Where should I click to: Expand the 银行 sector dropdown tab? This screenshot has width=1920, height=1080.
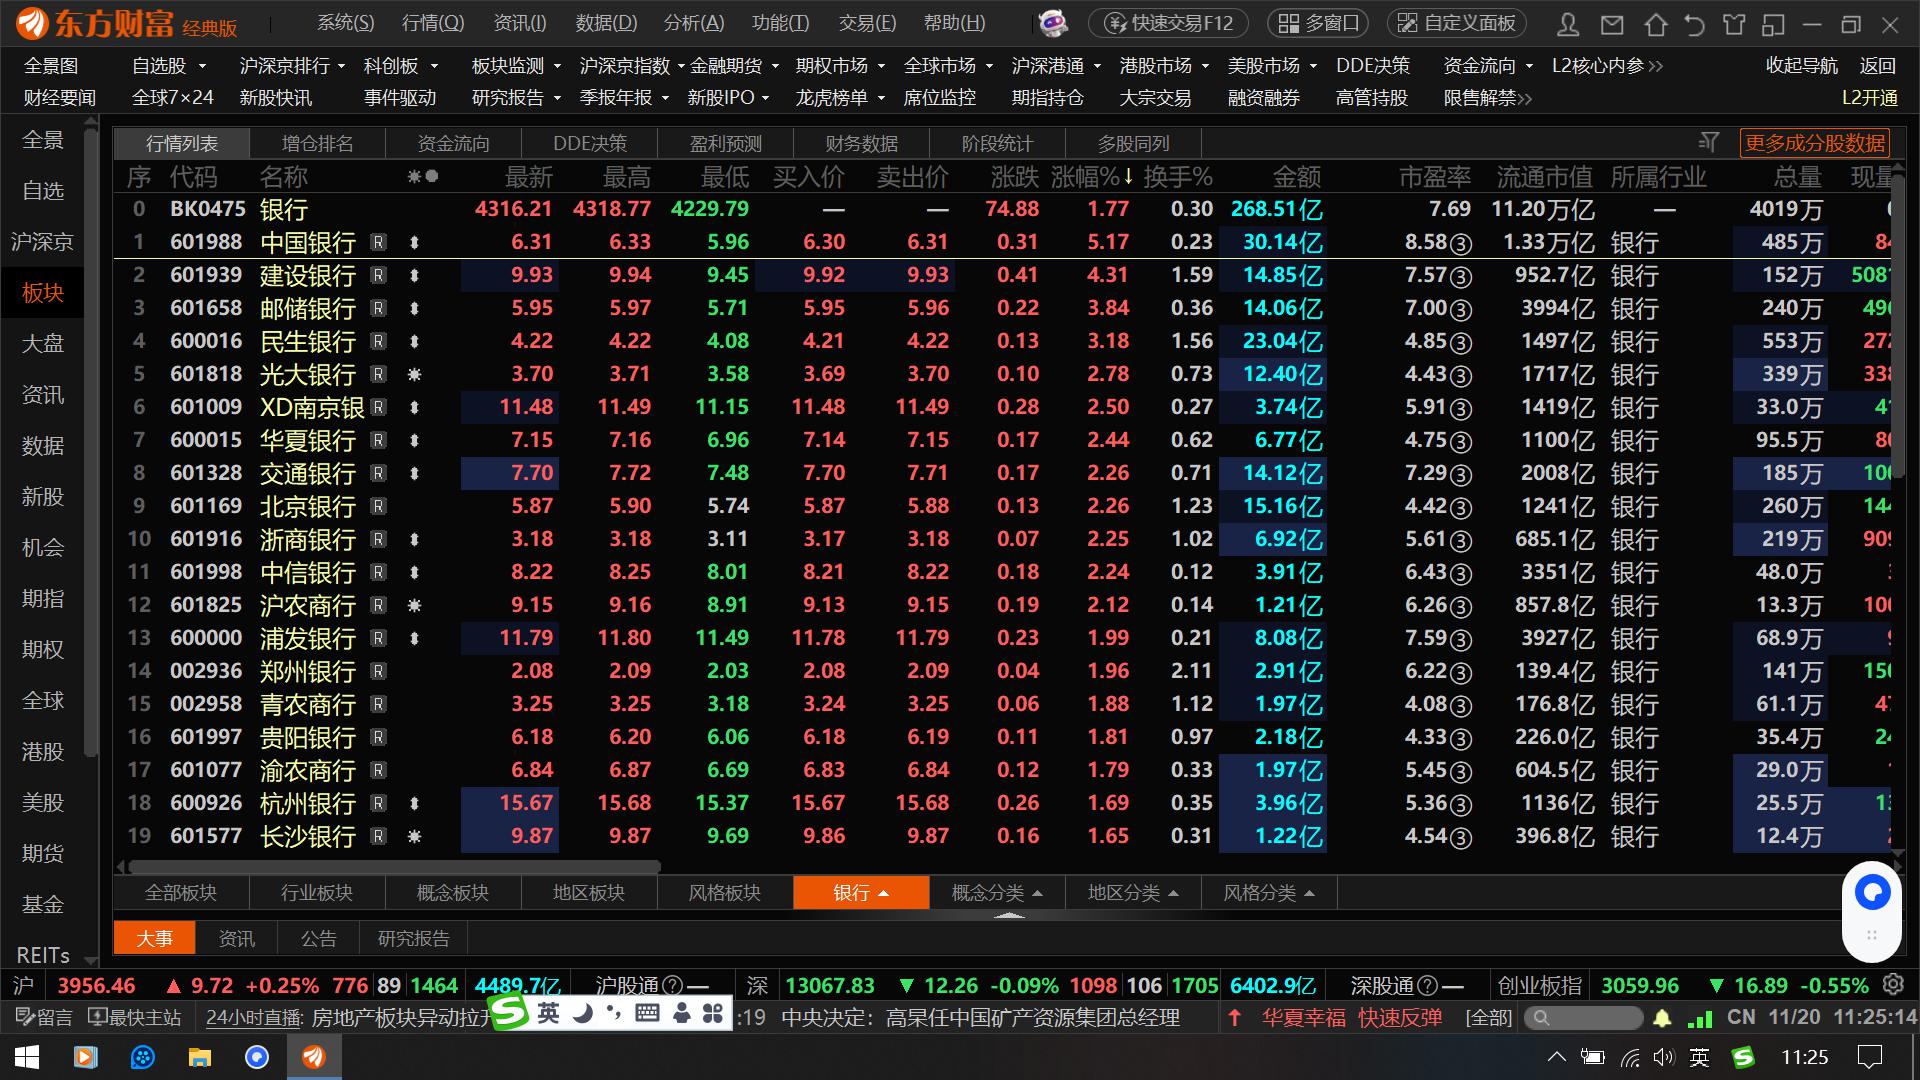click(x=861, y=893)
